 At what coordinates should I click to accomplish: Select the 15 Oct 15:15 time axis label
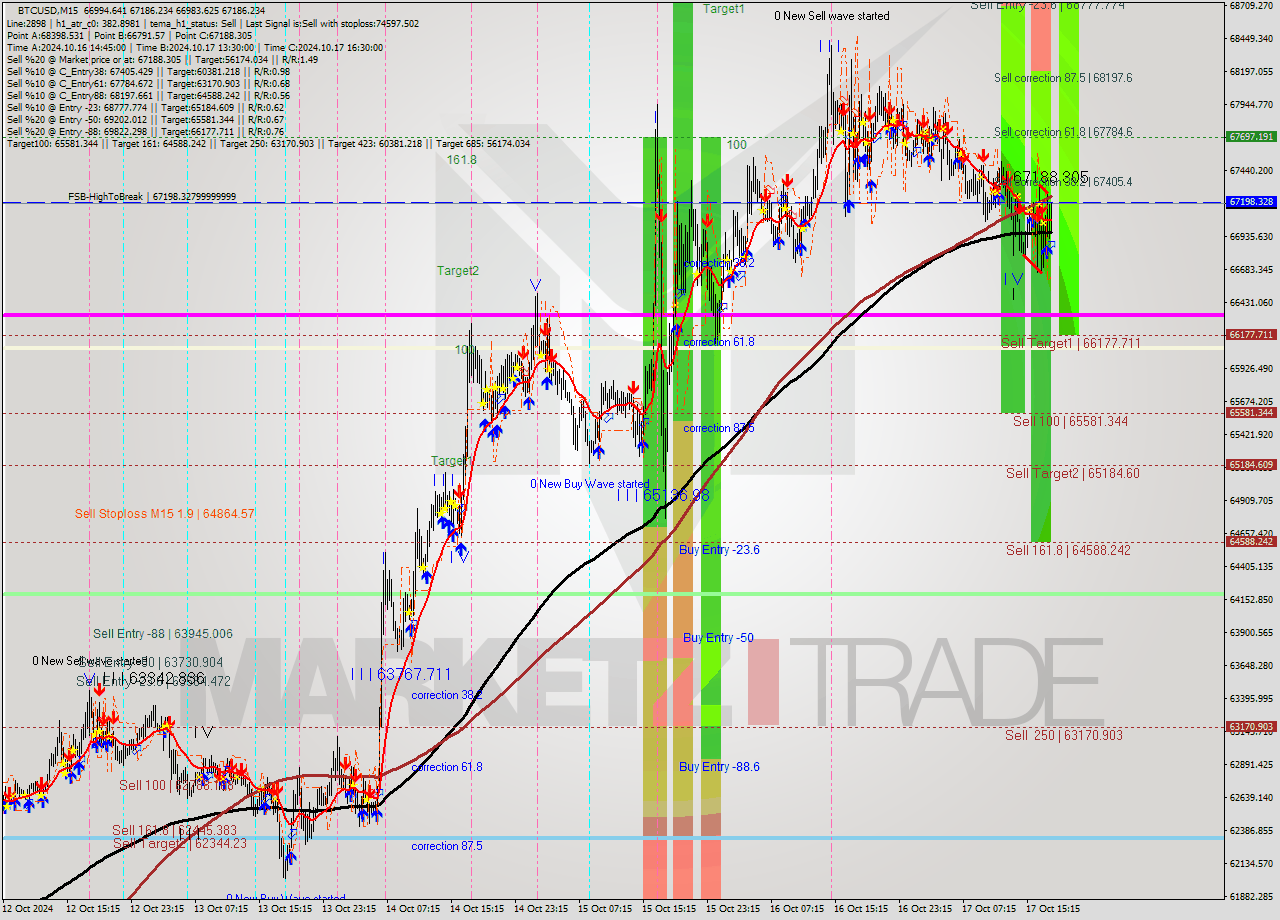tap(669, 909)
